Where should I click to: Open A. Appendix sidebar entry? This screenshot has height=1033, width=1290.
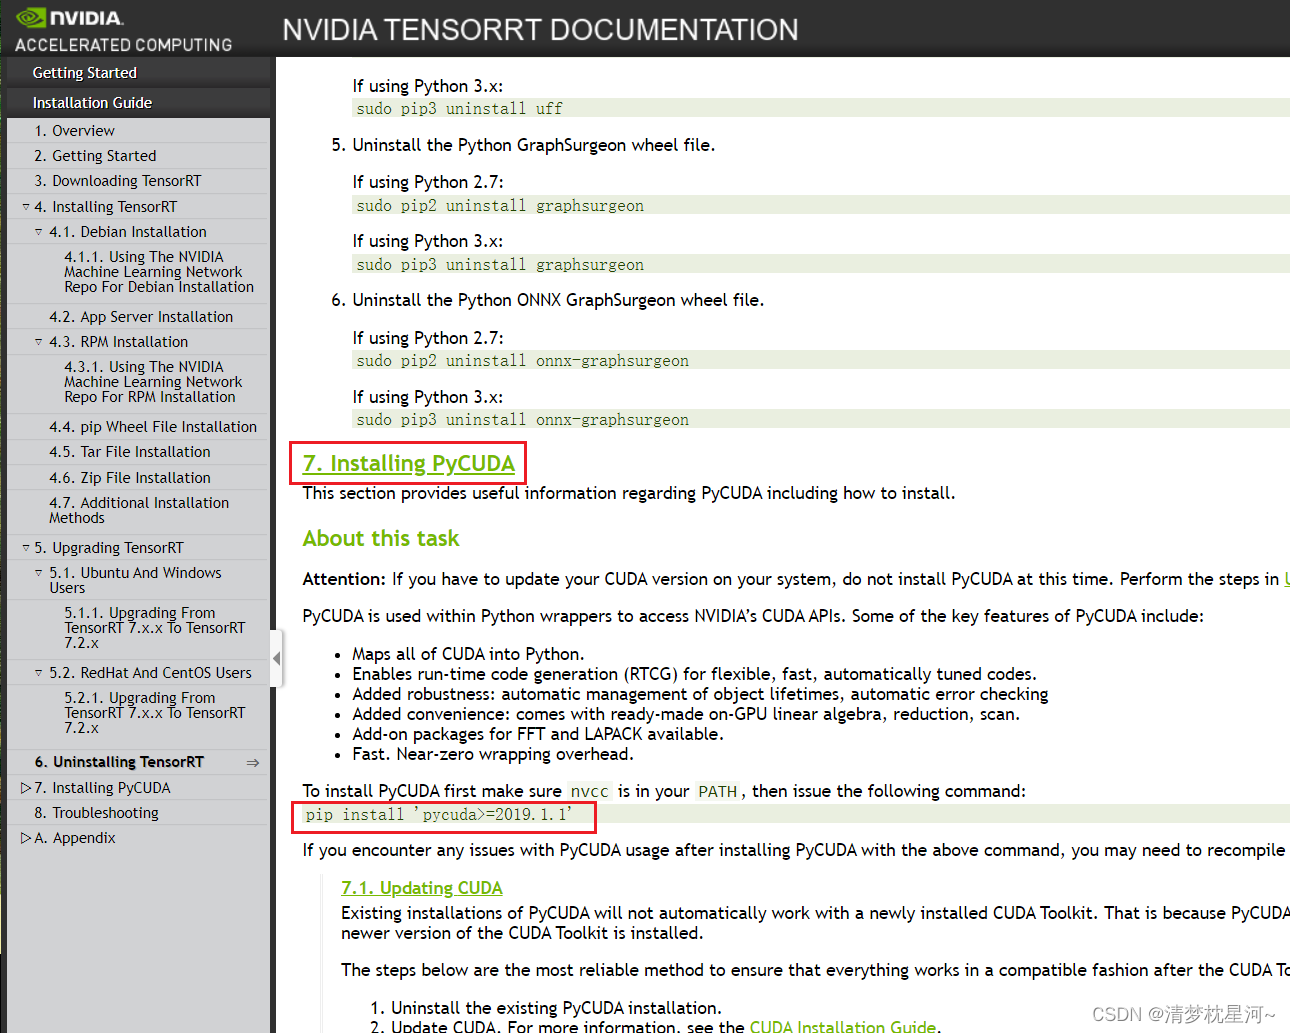point(75,838)
